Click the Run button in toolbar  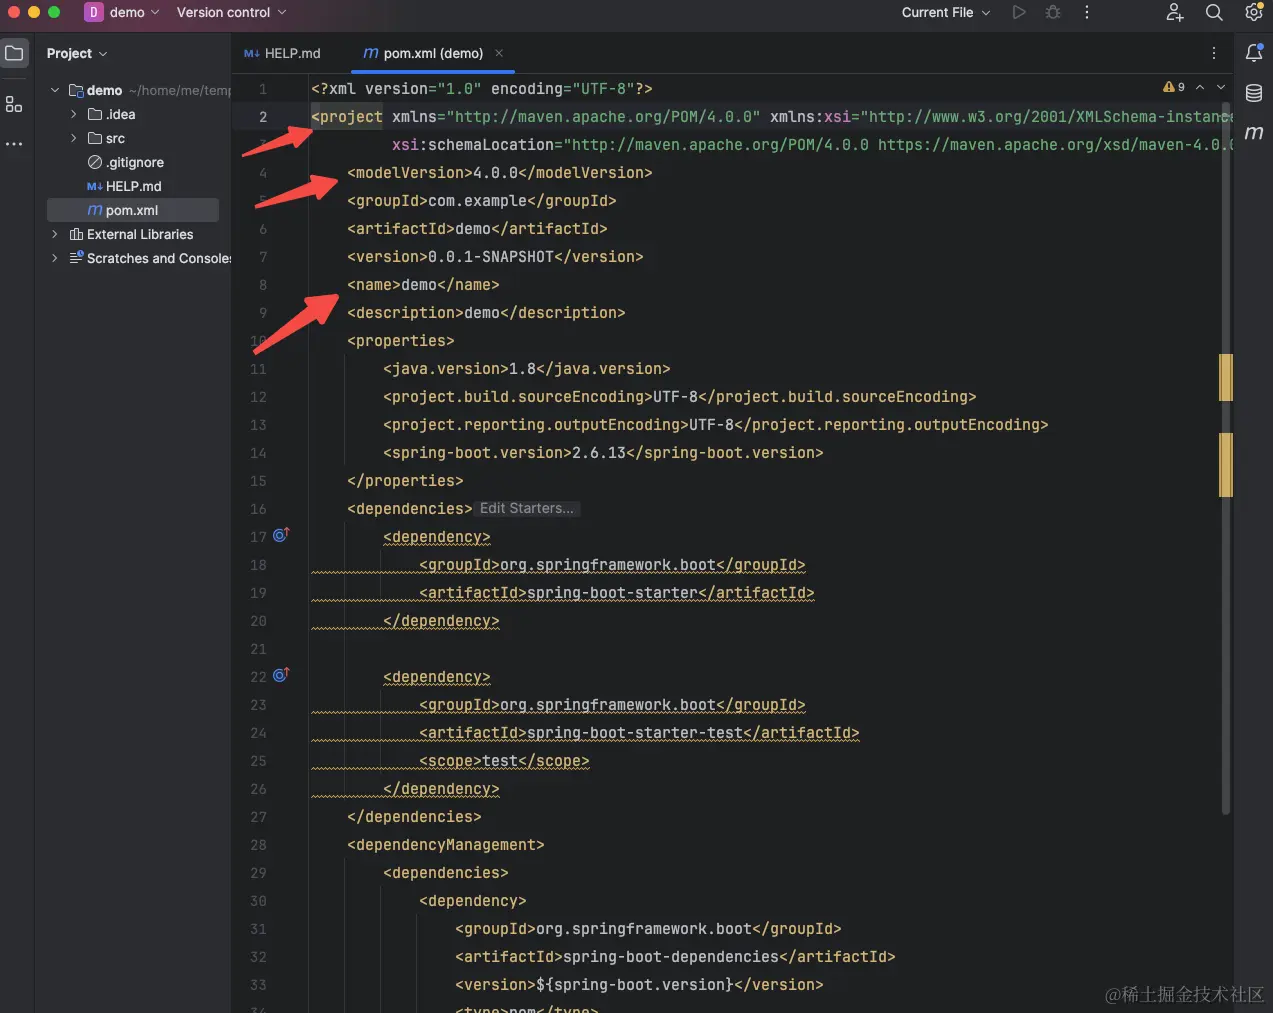pyautogui.click(x=1019, y=12)
